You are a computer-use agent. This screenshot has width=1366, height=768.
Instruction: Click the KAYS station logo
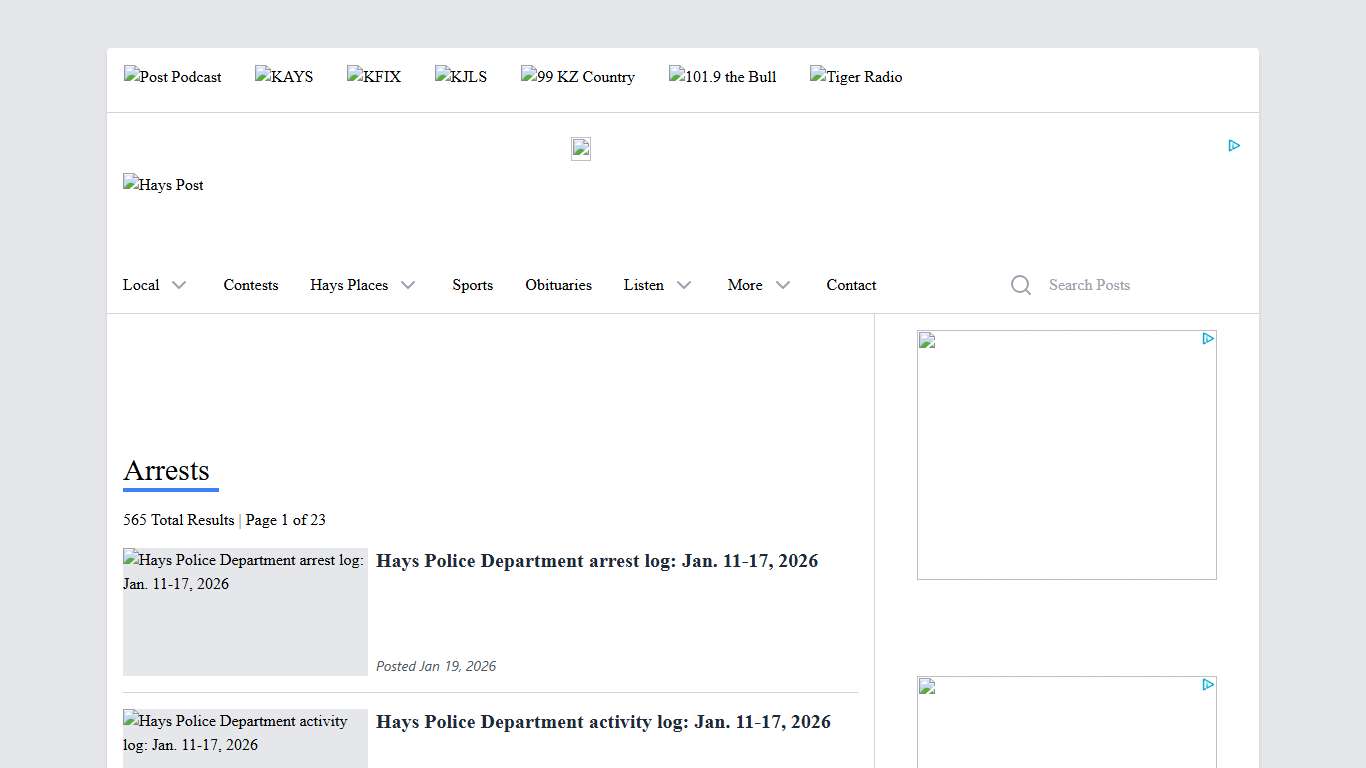(x=284, y=77)
